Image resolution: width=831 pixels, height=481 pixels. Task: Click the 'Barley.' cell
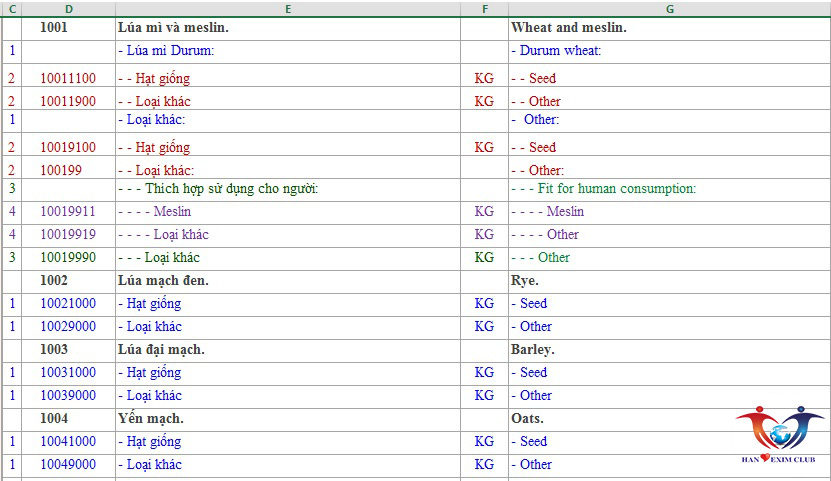pyautogui.click(x=670, y=350)
